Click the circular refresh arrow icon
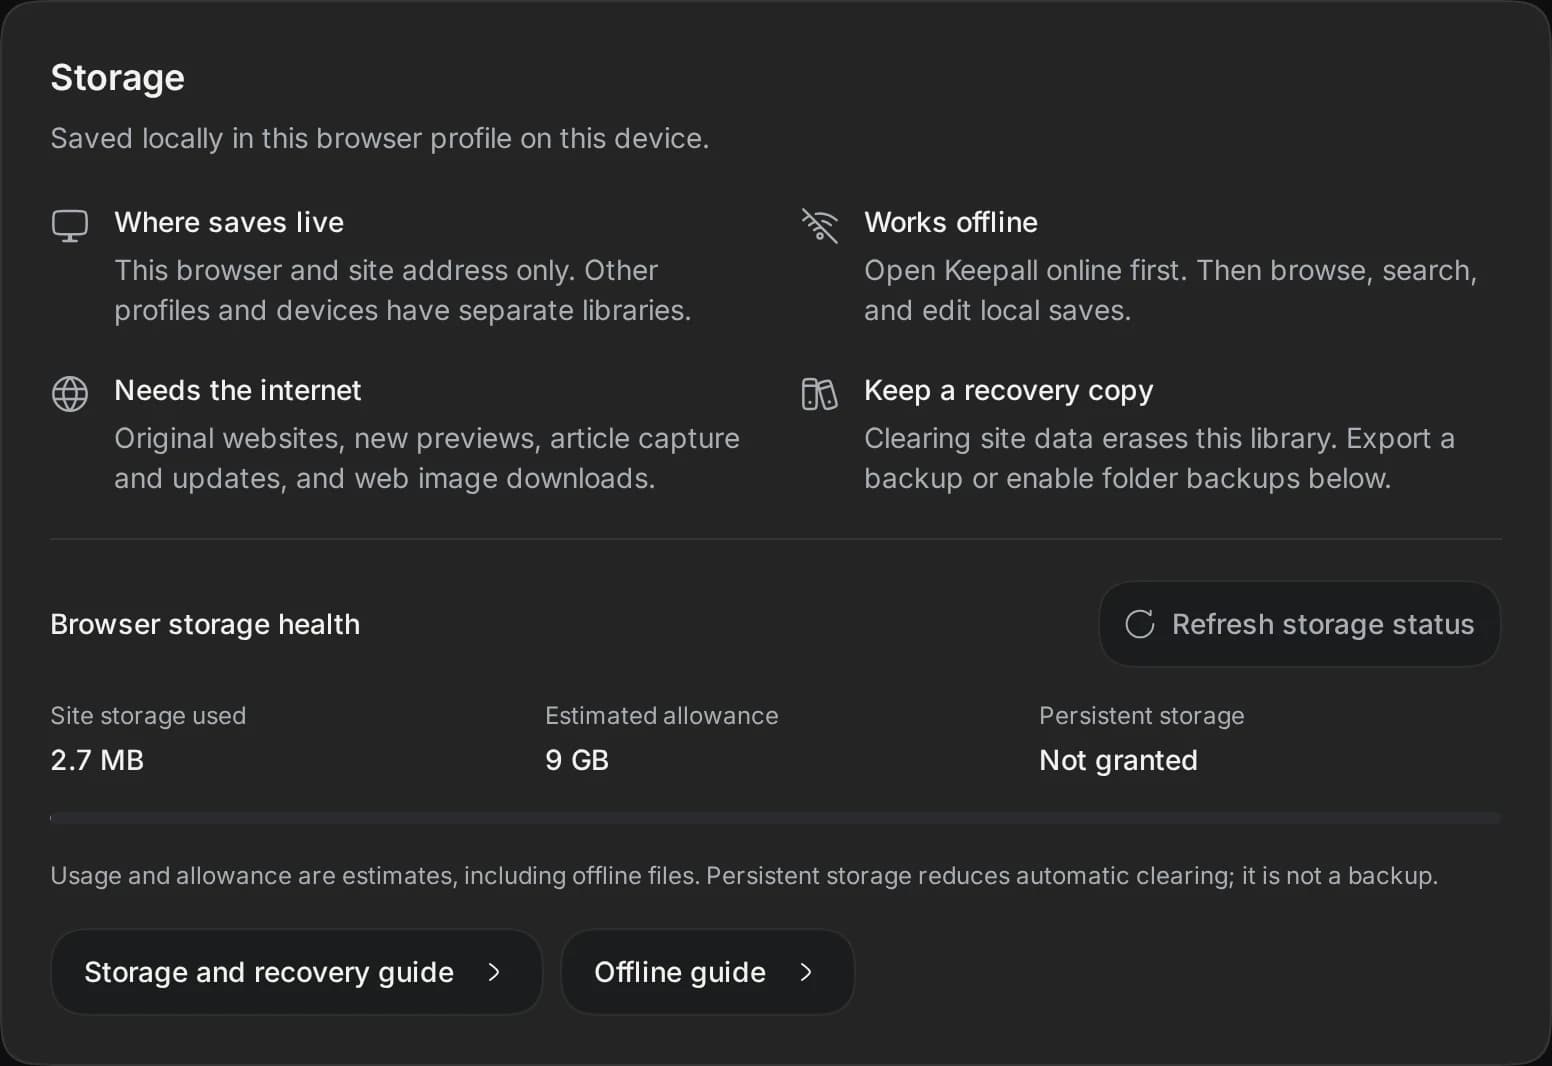The width and height of the screenshot is (1552, 1066). [1140, 624]
